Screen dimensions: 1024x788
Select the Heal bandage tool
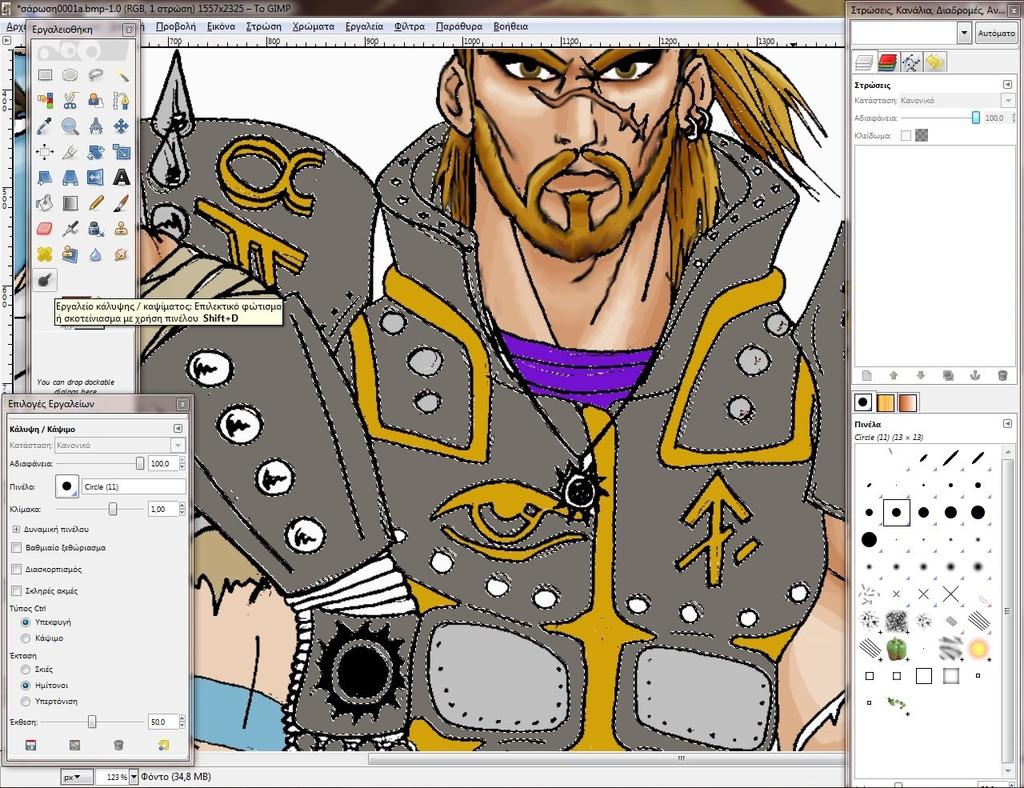[x=44, y=254]
